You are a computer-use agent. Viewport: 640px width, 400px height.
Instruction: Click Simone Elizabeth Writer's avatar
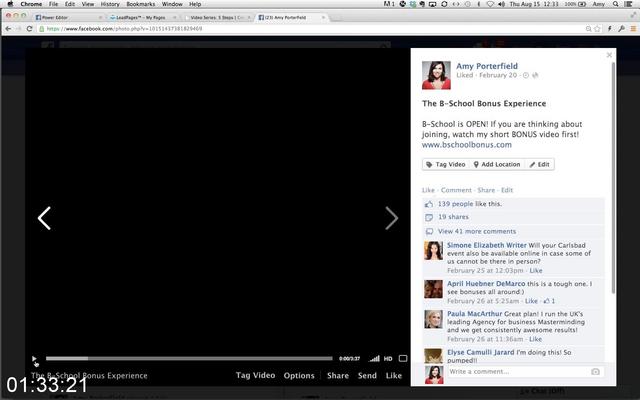[x=433, y=251]
